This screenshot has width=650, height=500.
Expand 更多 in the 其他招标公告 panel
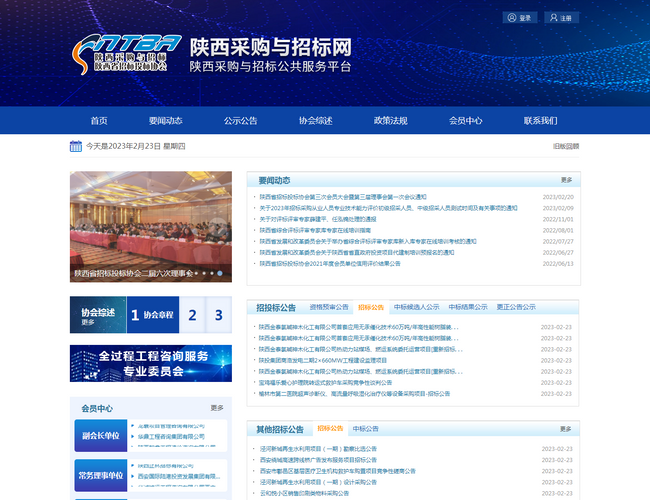coord(567,429)
